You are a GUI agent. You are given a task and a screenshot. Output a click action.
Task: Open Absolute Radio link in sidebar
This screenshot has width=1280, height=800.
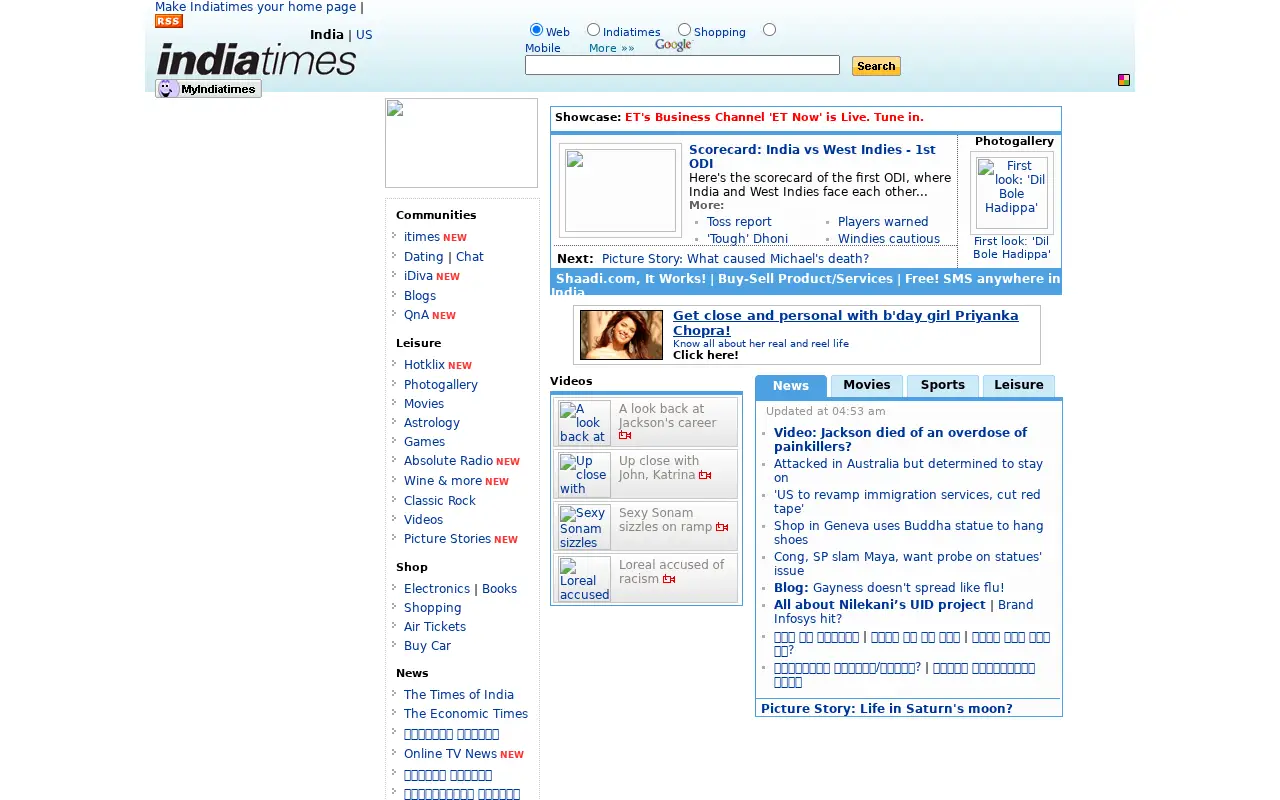448,461
